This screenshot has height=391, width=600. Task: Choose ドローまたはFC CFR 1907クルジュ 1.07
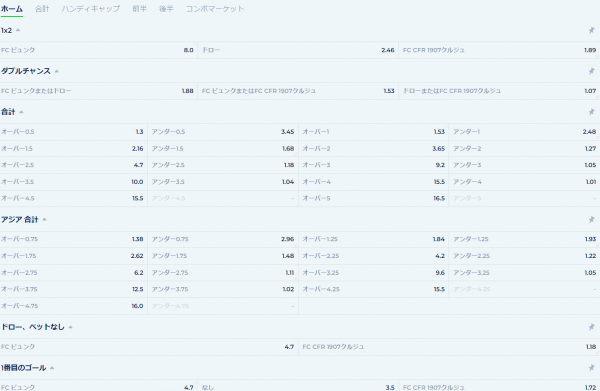(499, 91)
